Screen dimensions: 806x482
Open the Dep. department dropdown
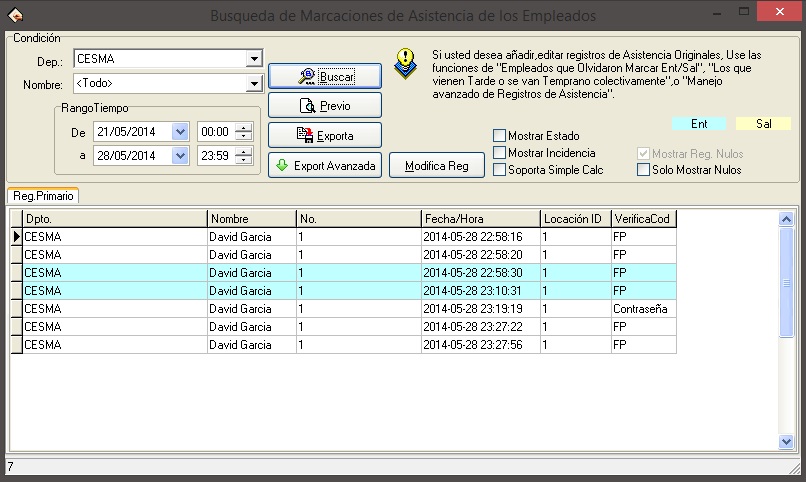pyautogui.click(x=254, y=59)
